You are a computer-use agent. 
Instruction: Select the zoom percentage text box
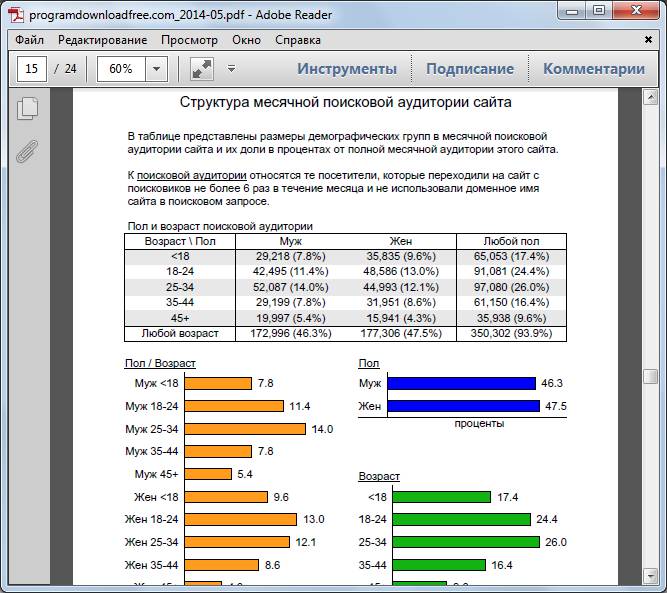click(122, 69)
